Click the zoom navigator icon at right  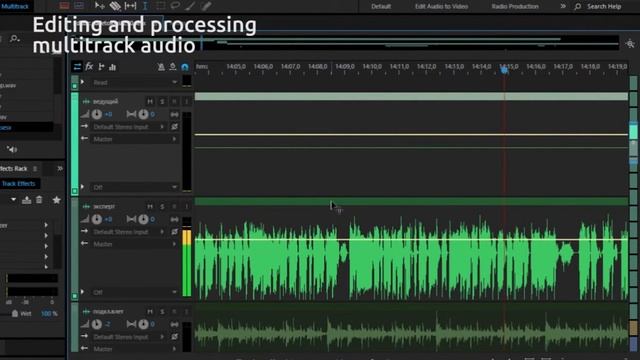(x=630, y=43)
